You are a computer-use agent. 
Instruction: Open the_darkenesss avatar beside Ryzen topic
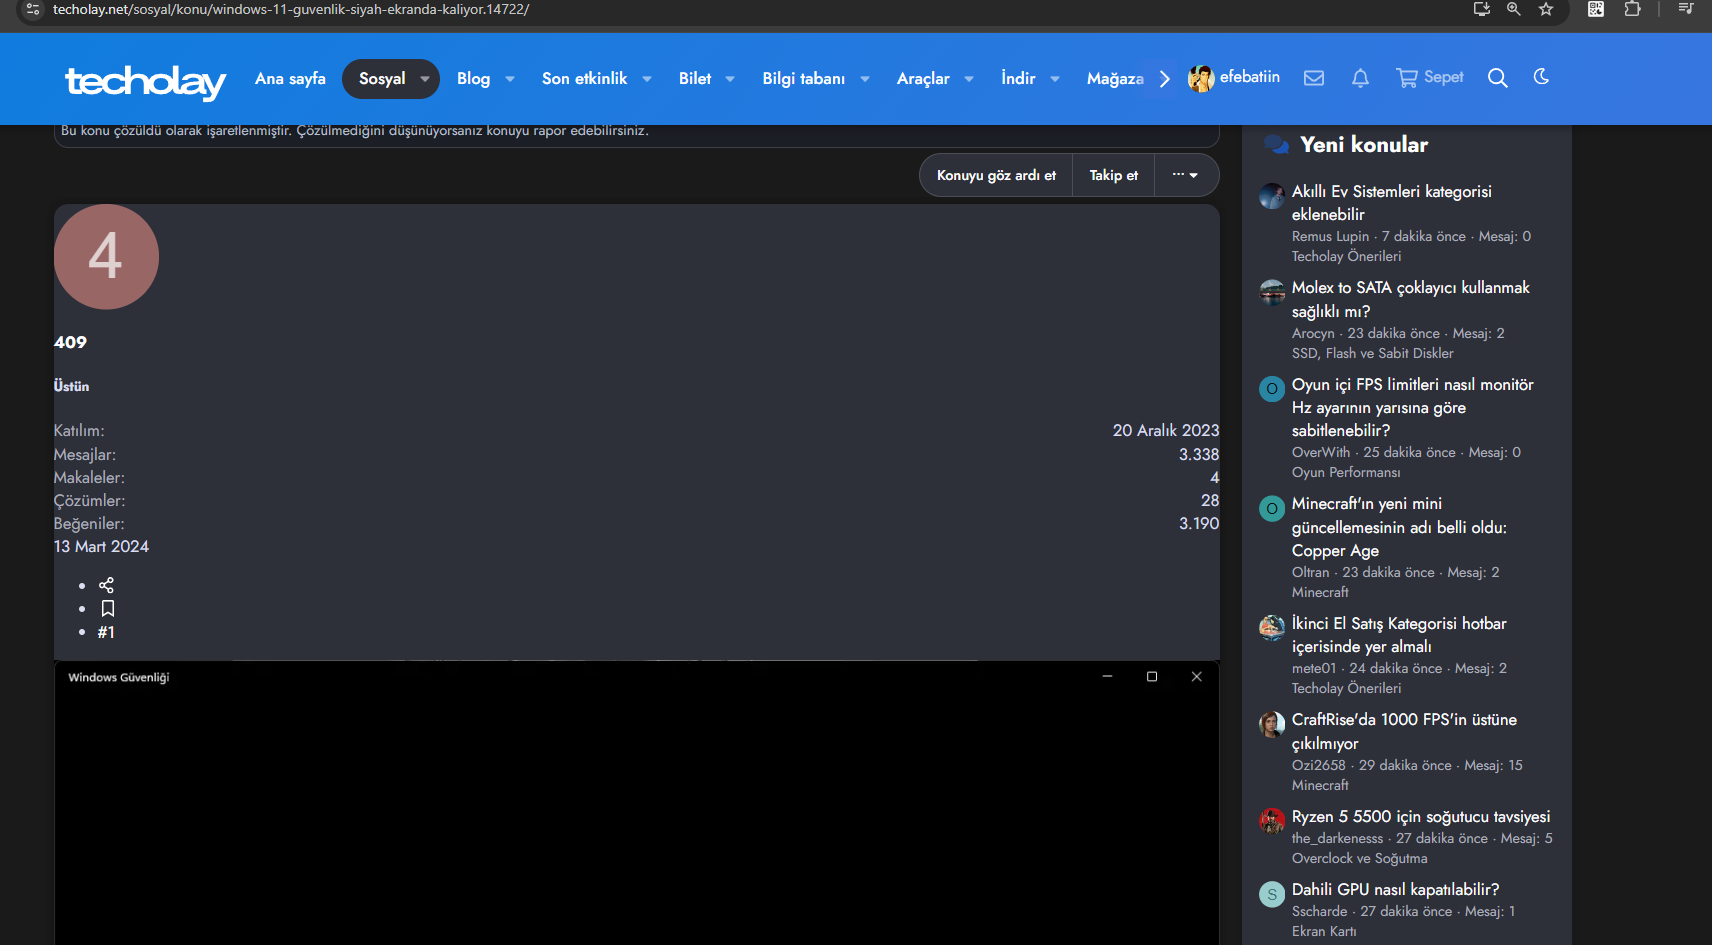[x=1272, y=821]
